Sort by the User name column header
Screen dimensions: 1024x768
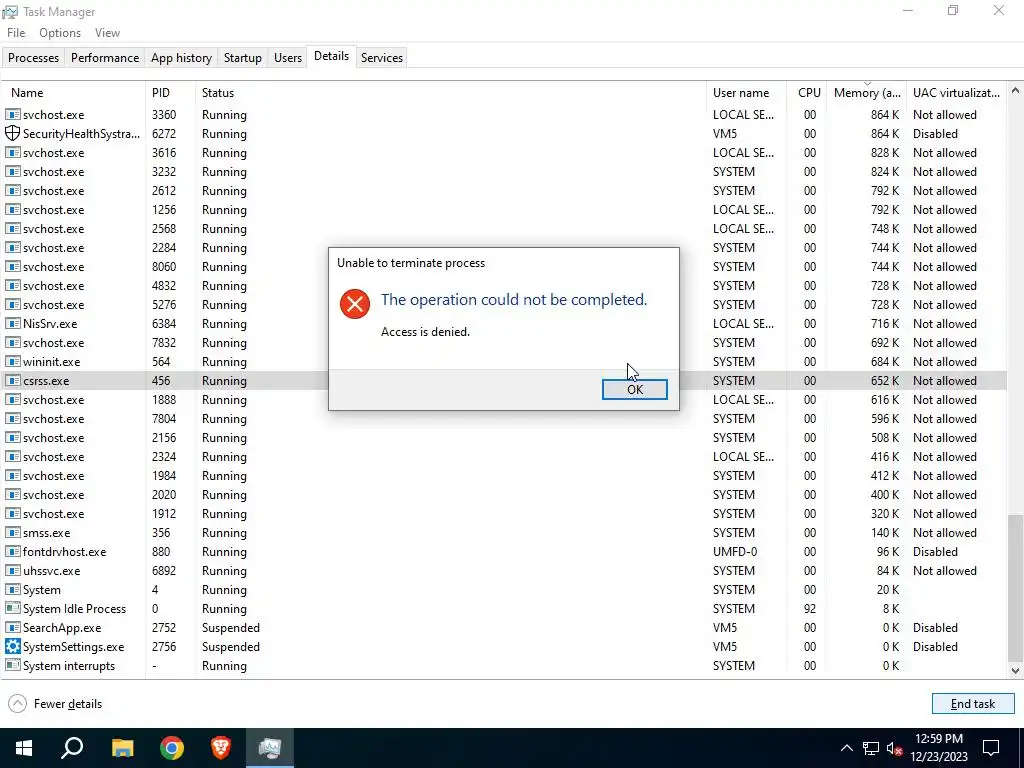pyautogui.click(x=746, y=93)
